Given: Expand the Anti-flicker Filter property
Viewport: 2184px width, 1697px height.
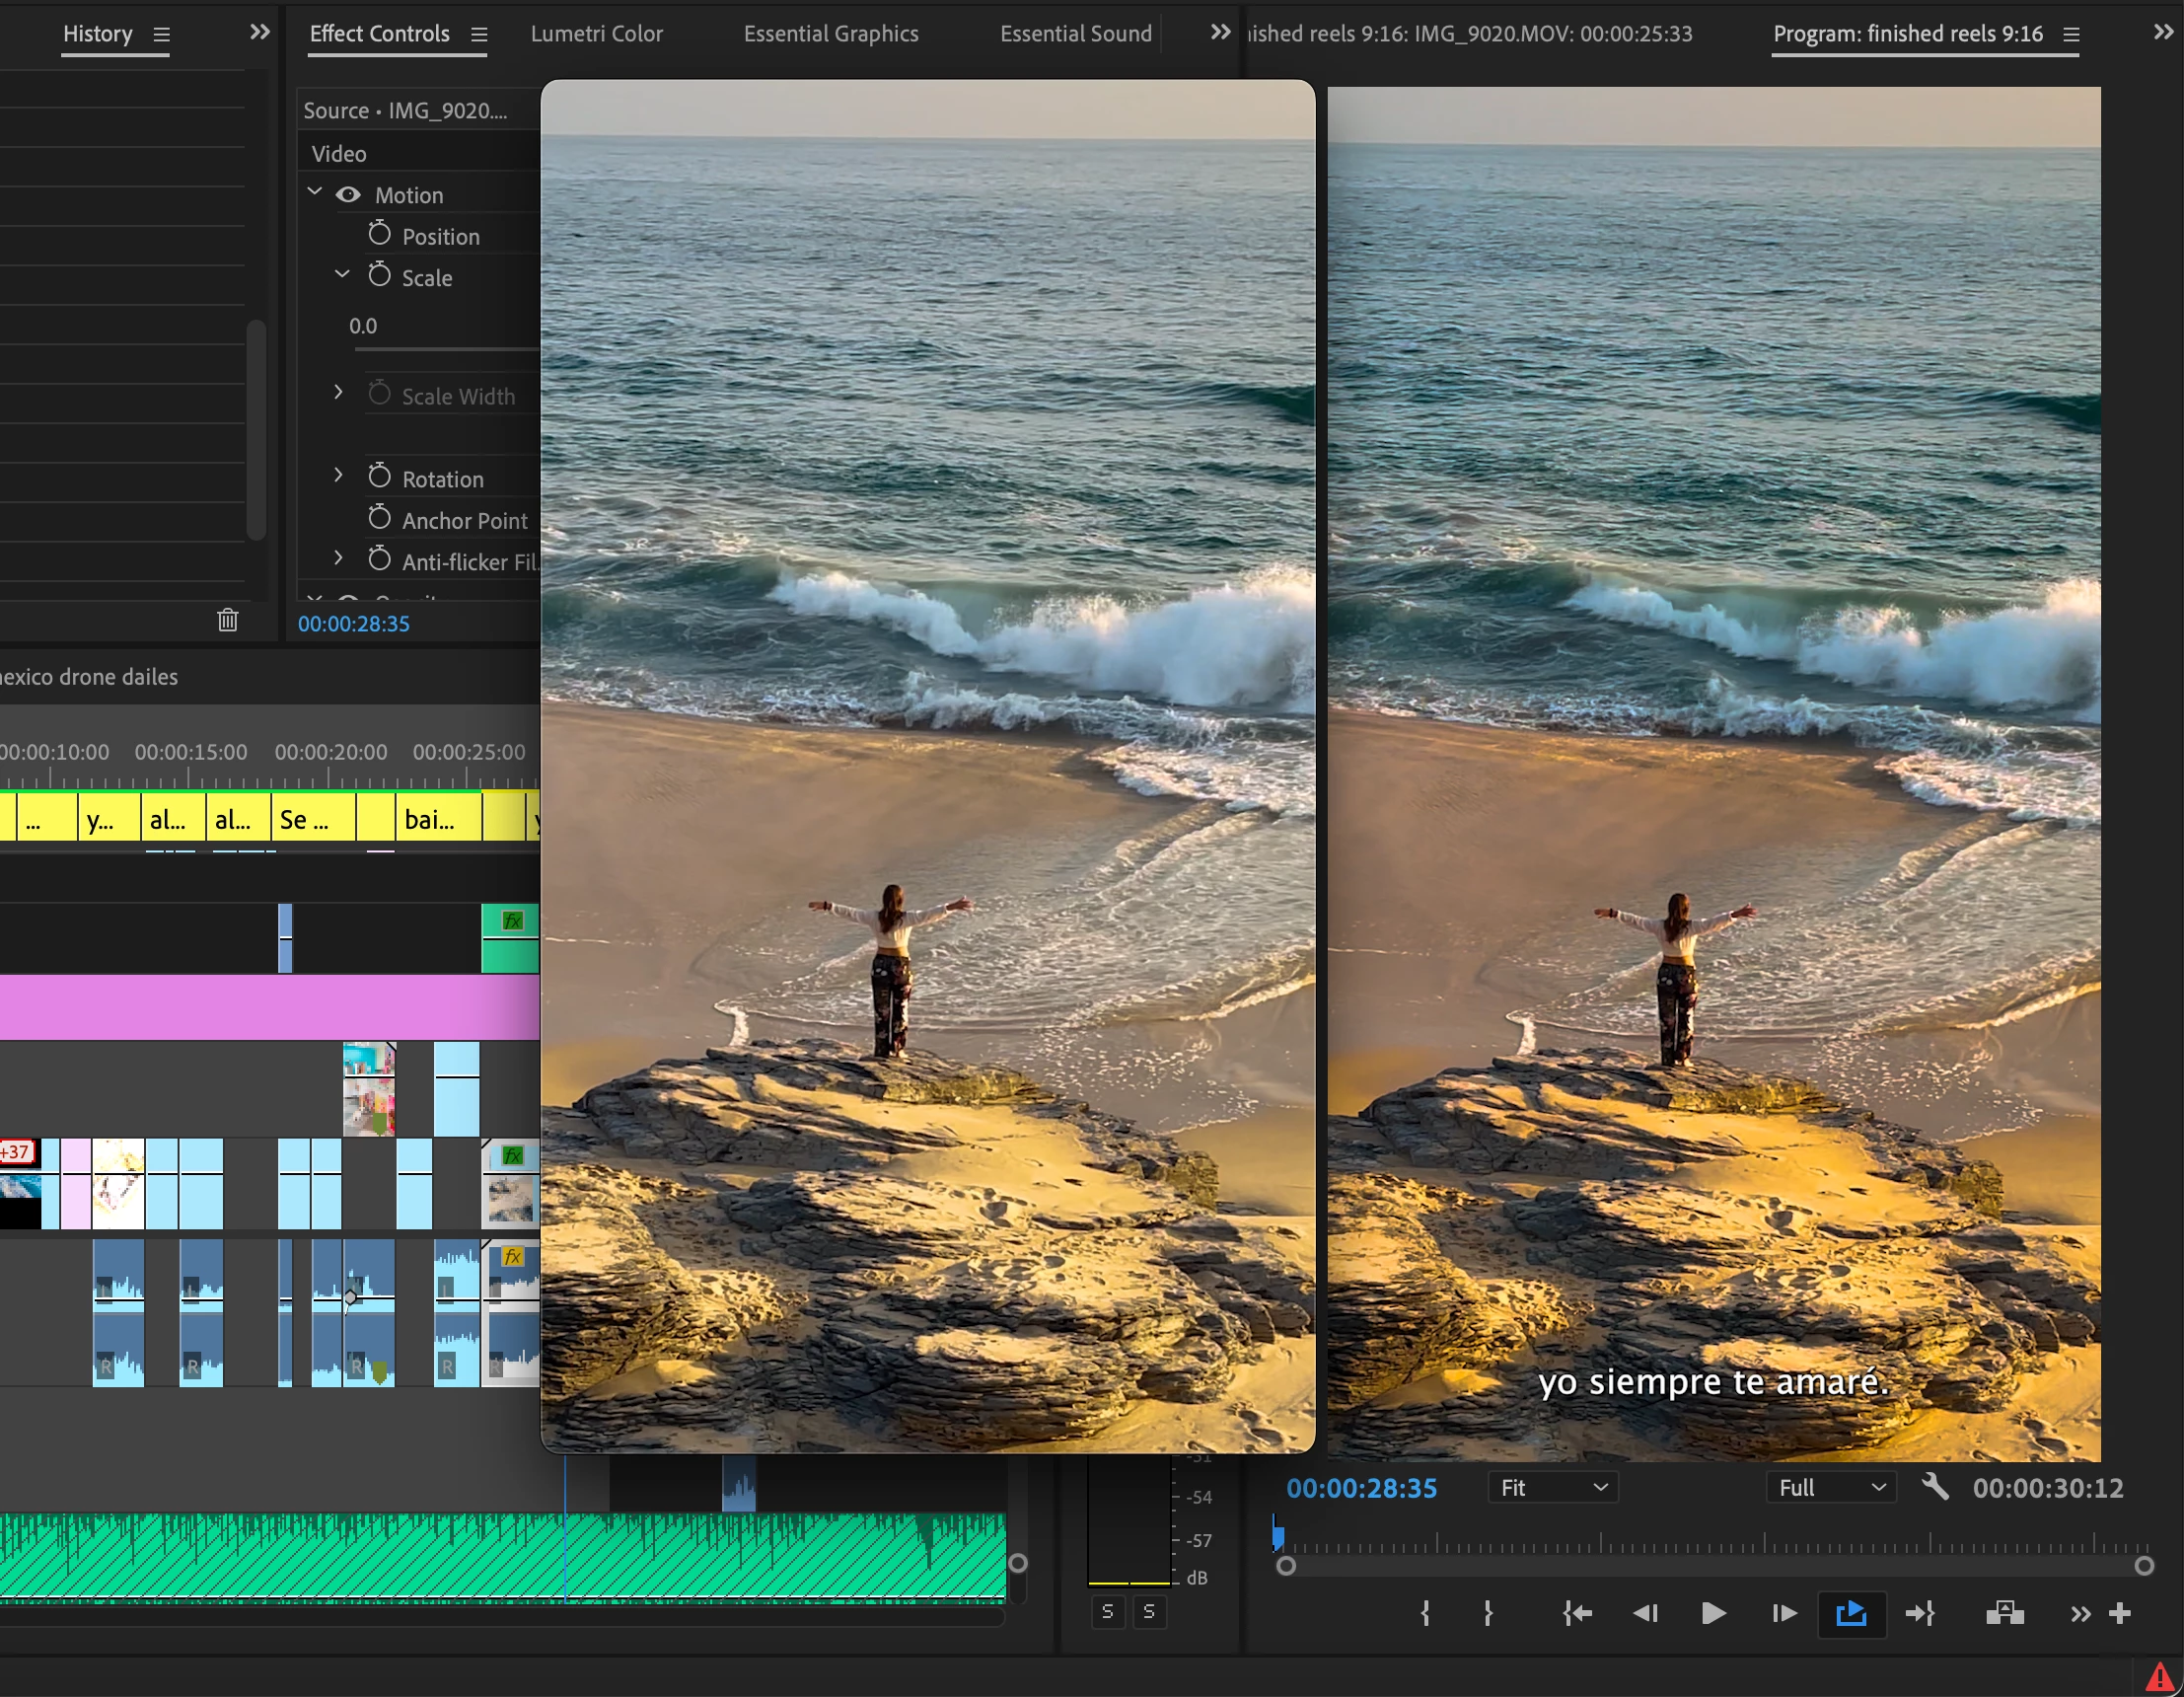Looking at the screenshot, I should [x=338, y=558].
